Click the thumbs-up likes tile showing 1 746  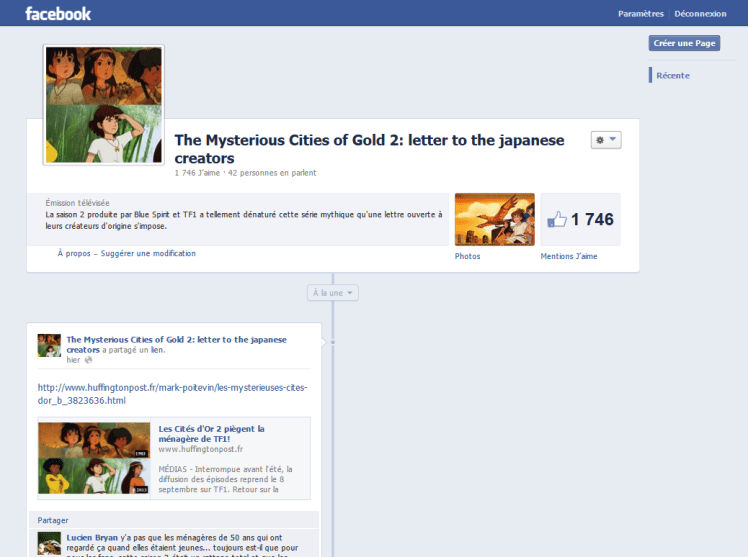click(x=580, y=219)
